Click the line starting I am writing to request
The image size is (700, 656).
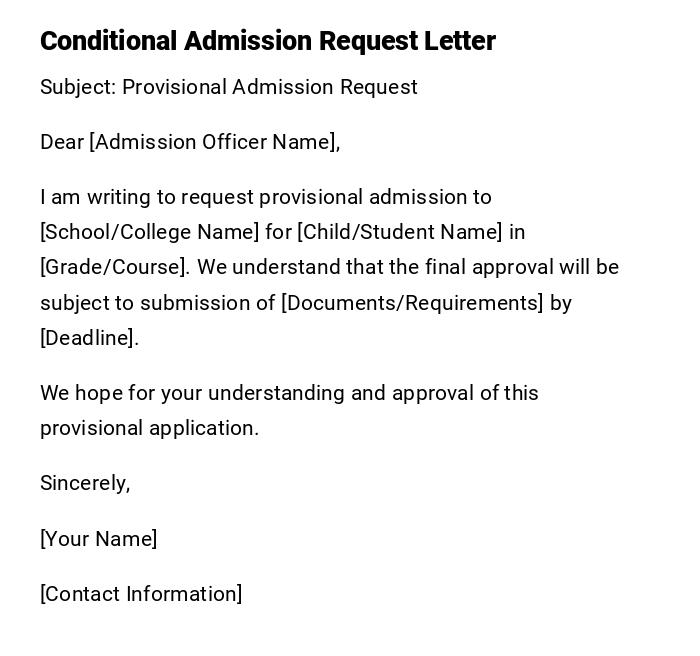pos(265,197)
